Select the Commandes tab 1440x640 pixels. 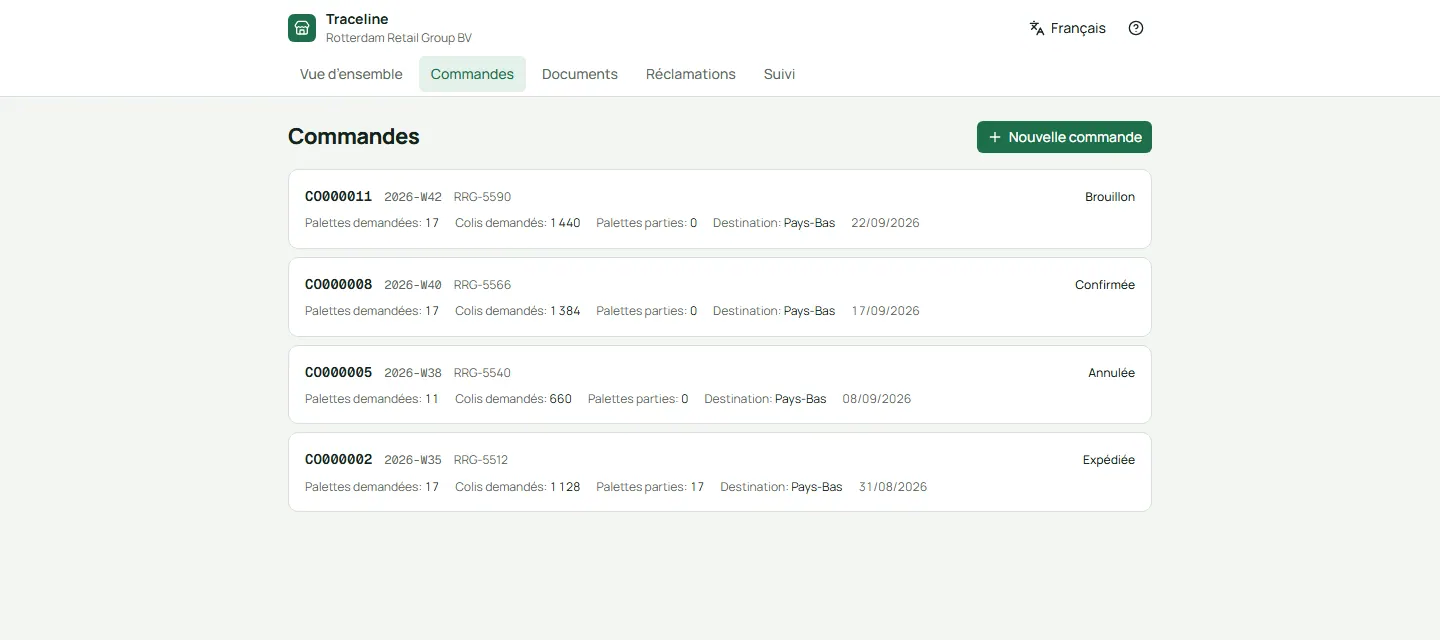[x=472, y=74]
